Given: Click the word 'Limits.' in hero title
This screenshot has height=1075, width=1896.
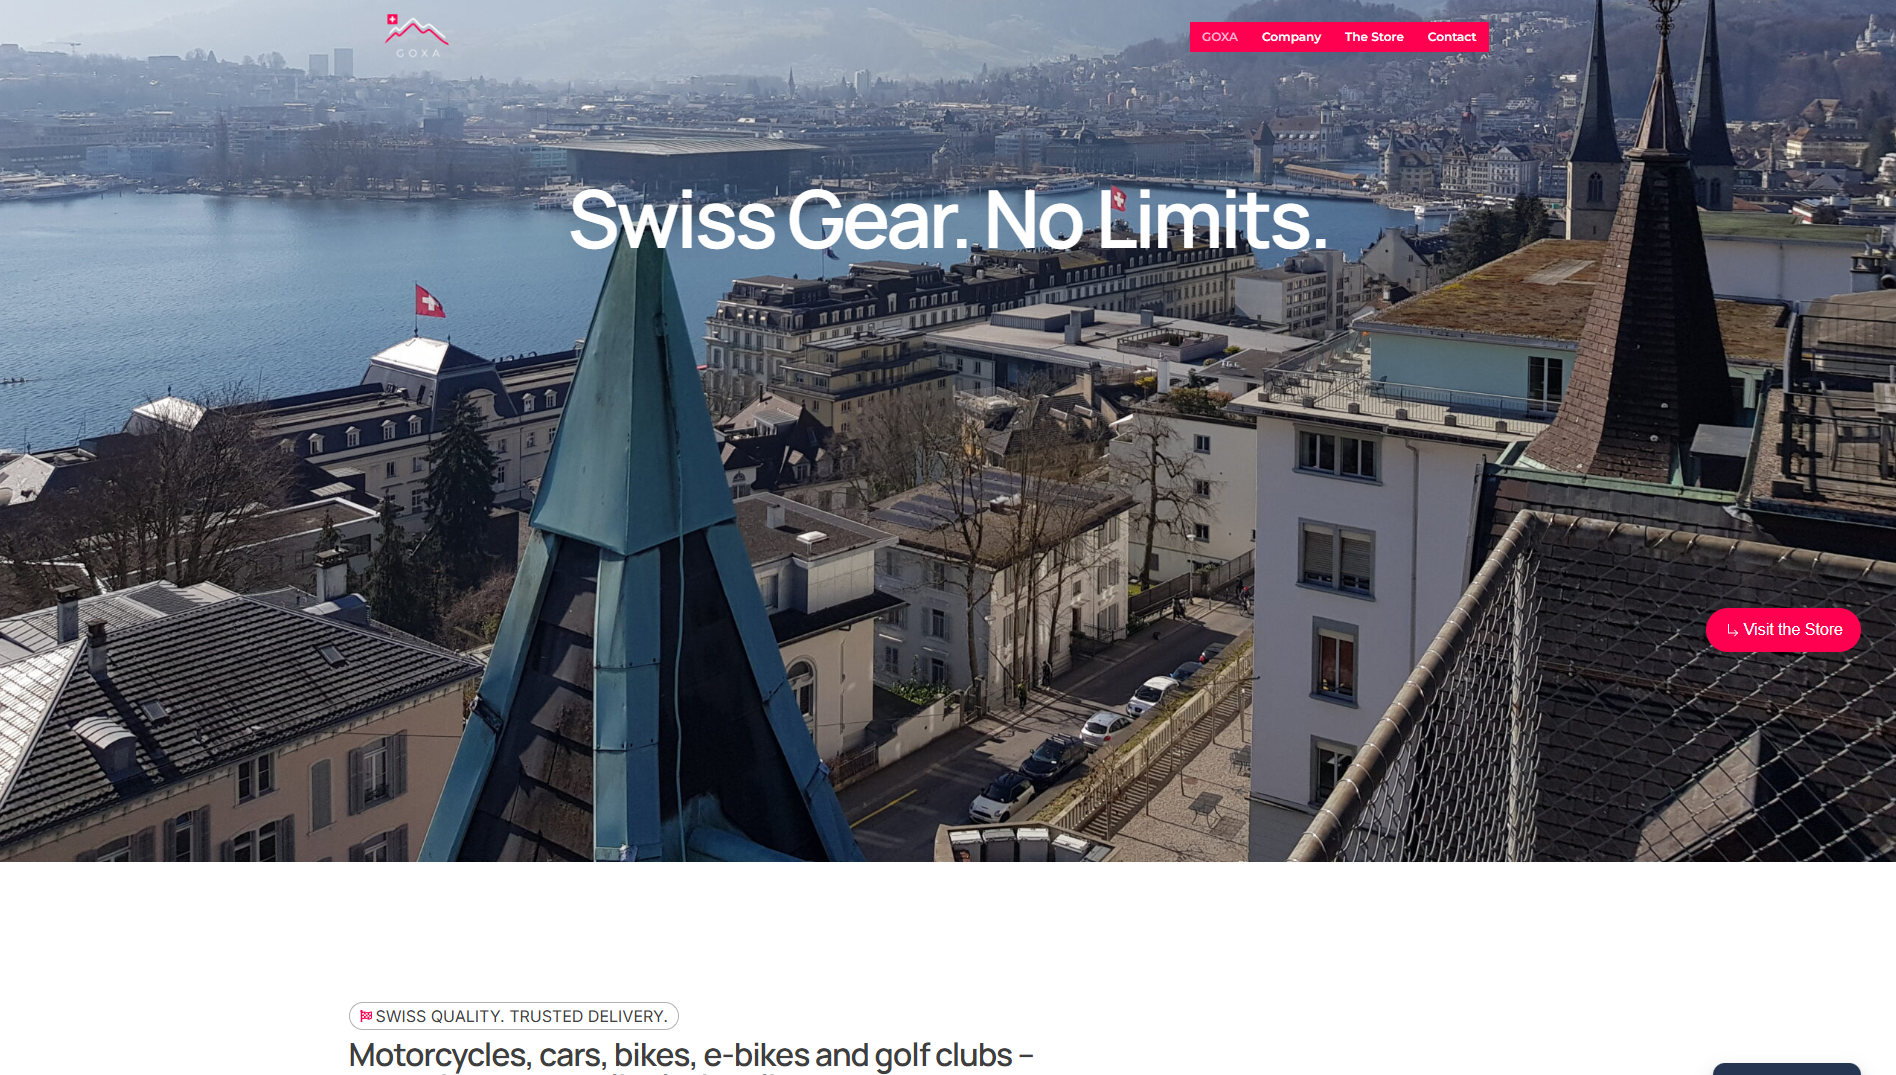Looking at the screenshot, I should (1212, 220).
